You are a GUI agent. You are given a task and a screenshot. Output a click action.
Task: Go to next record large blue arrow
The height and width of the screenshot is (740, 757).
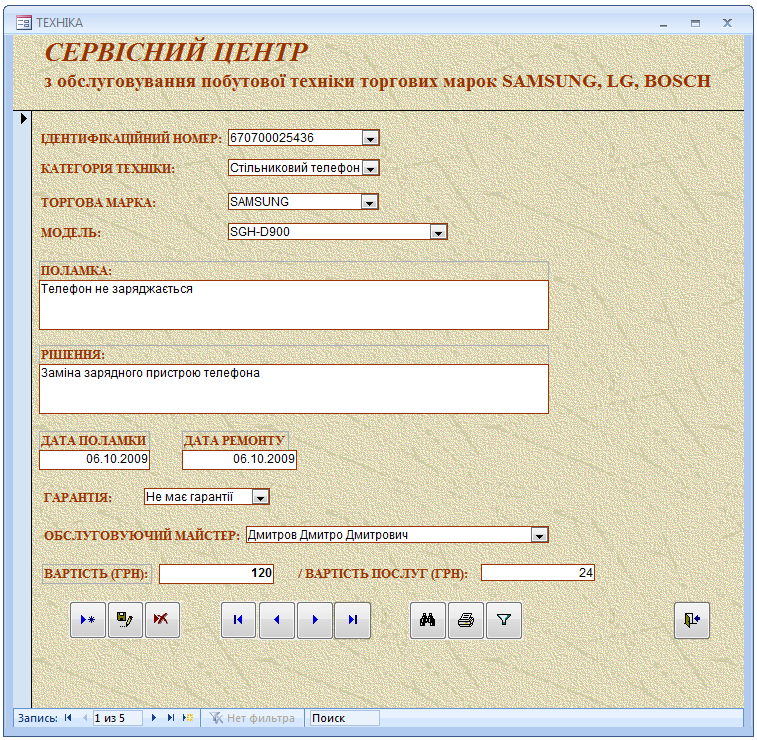point(315,620)
